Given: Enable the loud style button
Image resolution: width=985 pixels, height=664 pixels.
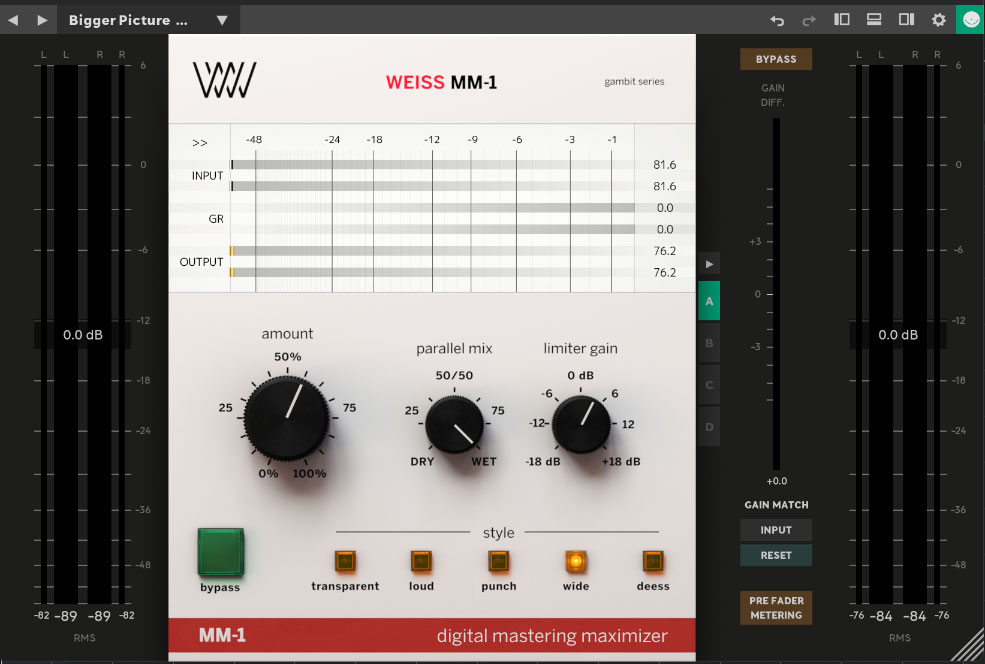Looking at the screenshot, I should click(421, 560).
